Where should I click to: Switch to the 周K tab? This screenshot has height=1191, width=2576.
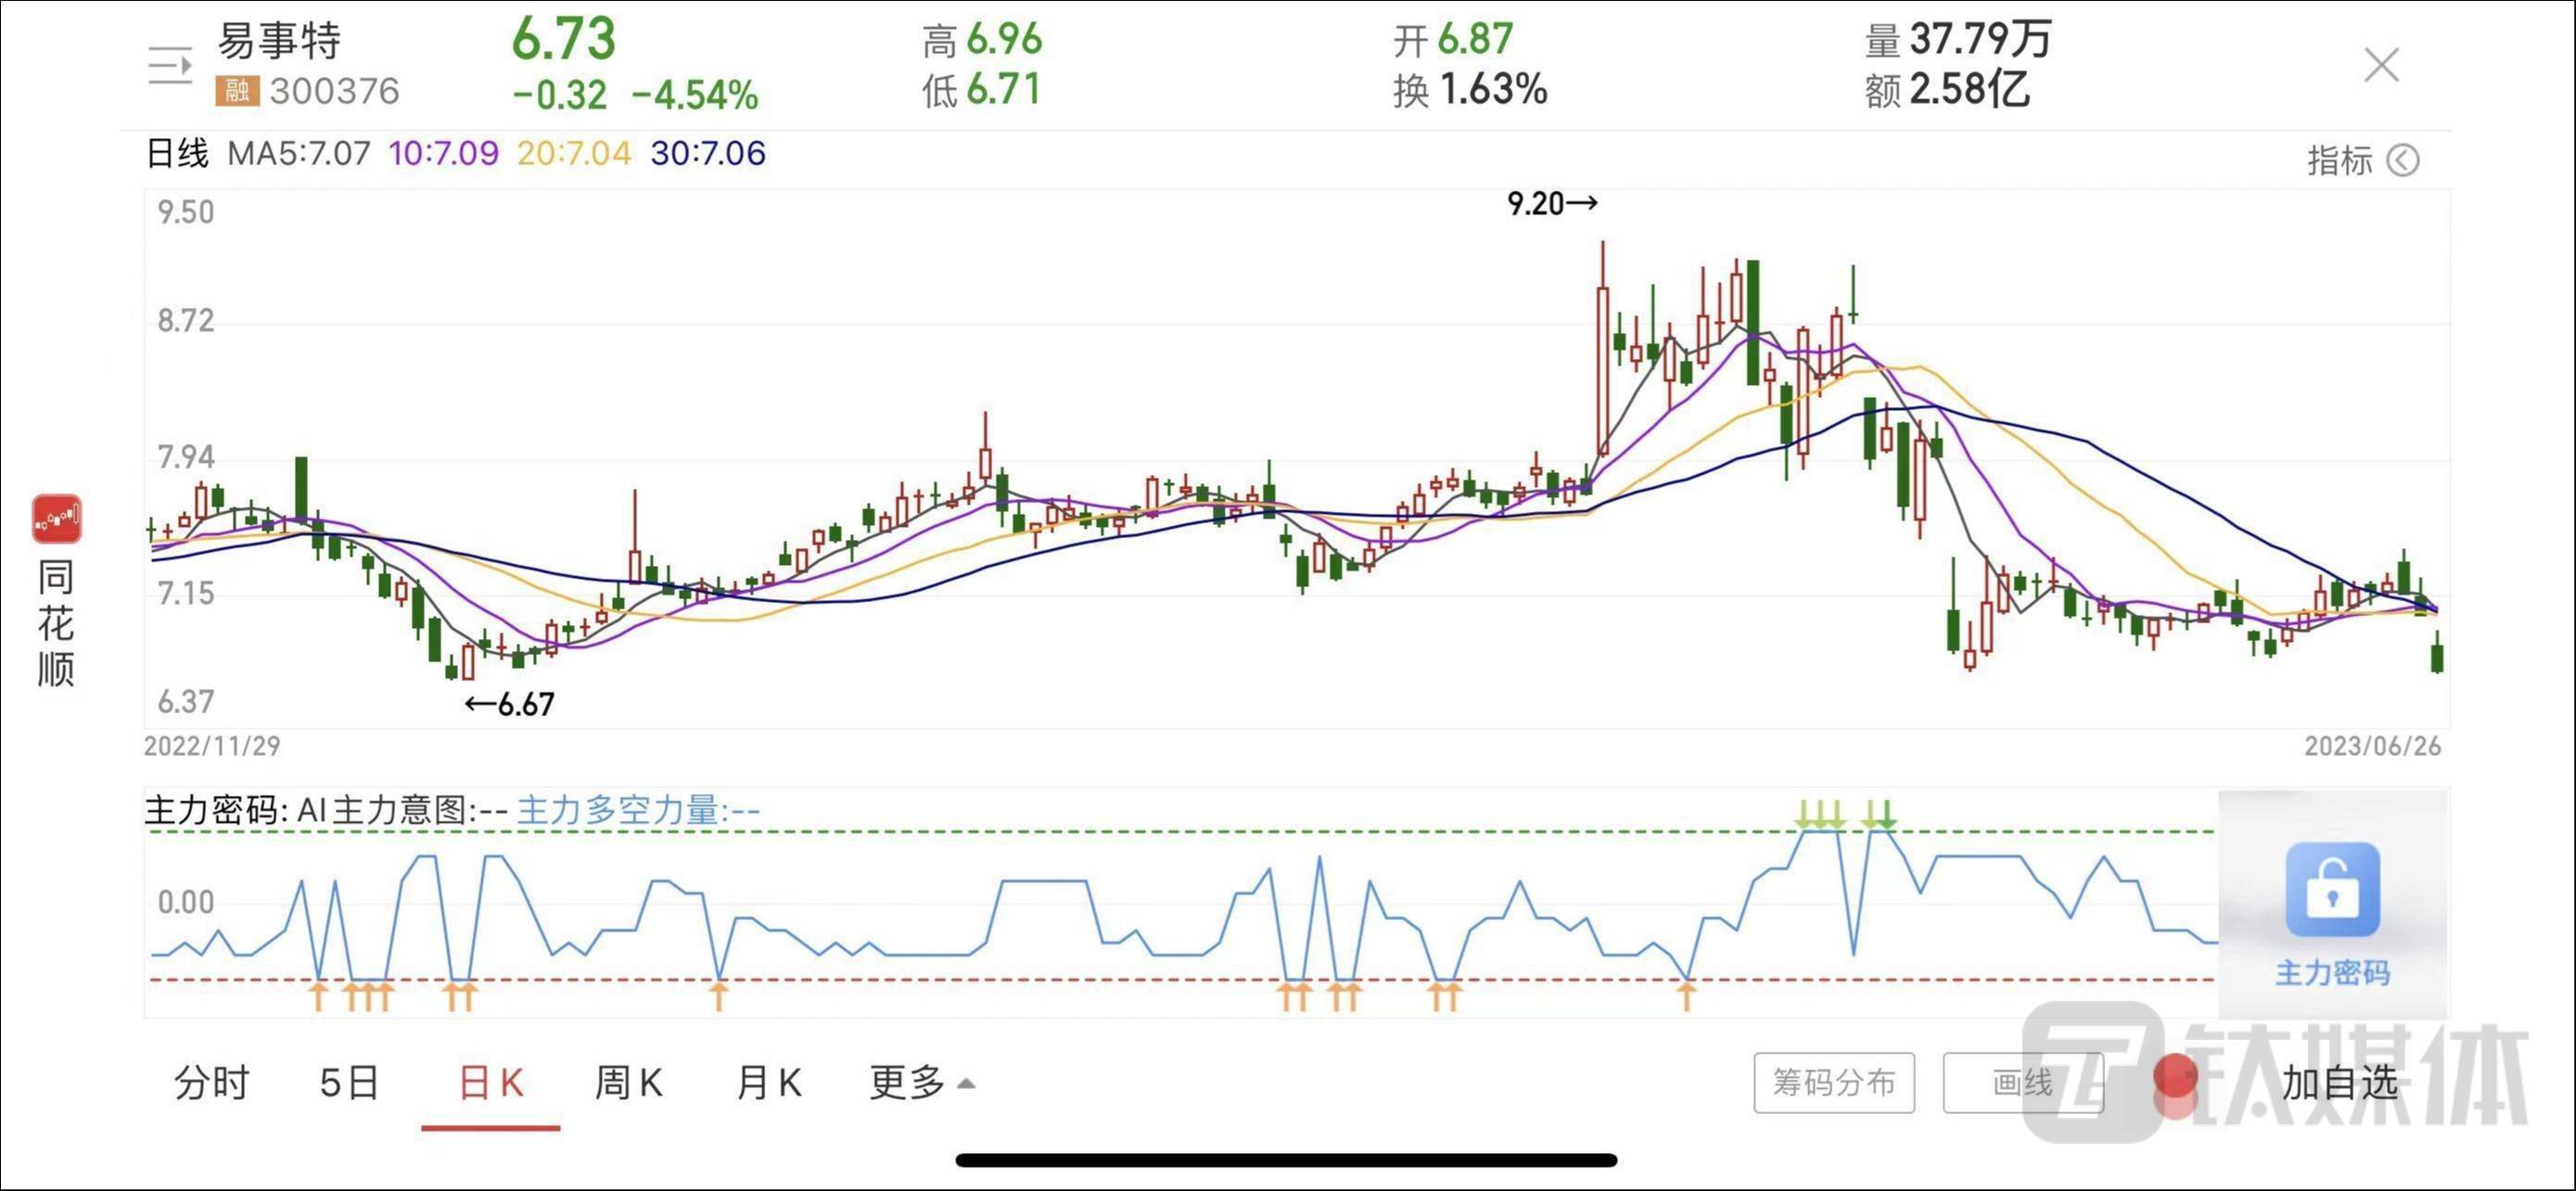pyautogui.click(x=629, y=1083)
